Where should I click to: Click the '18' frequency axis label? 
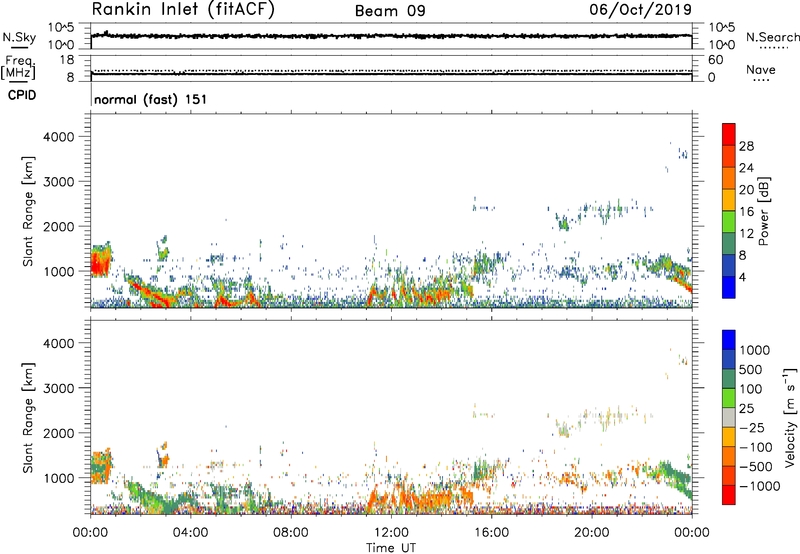[67, 60]
